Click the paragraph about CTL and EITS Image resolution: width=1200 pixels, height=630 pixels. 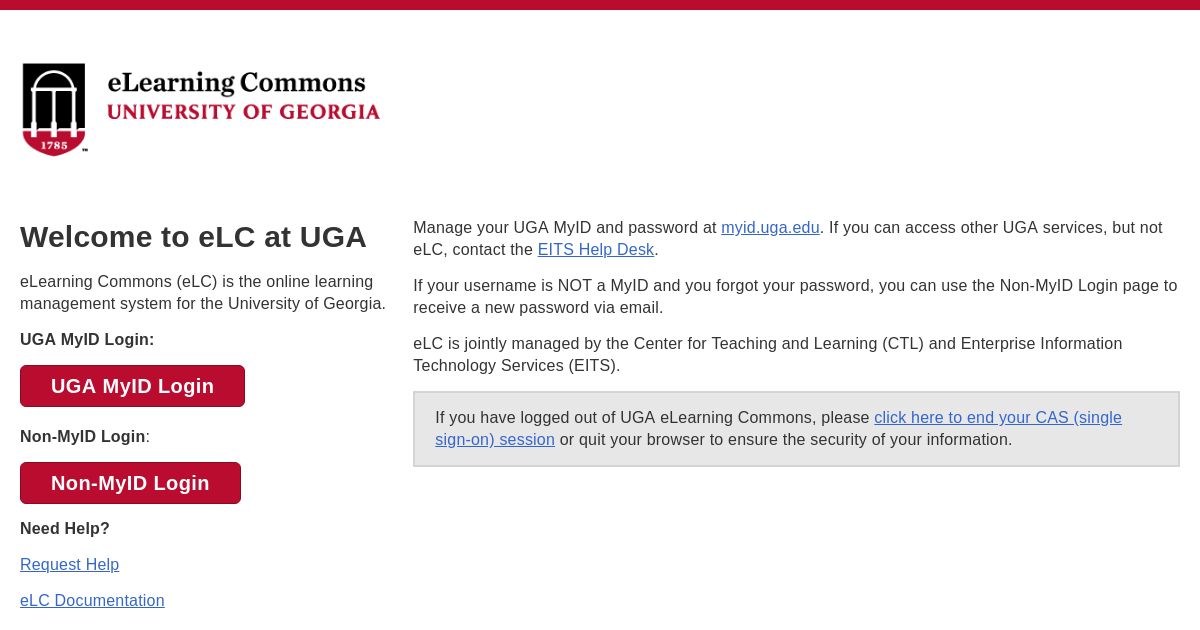(x=768, y=355)
